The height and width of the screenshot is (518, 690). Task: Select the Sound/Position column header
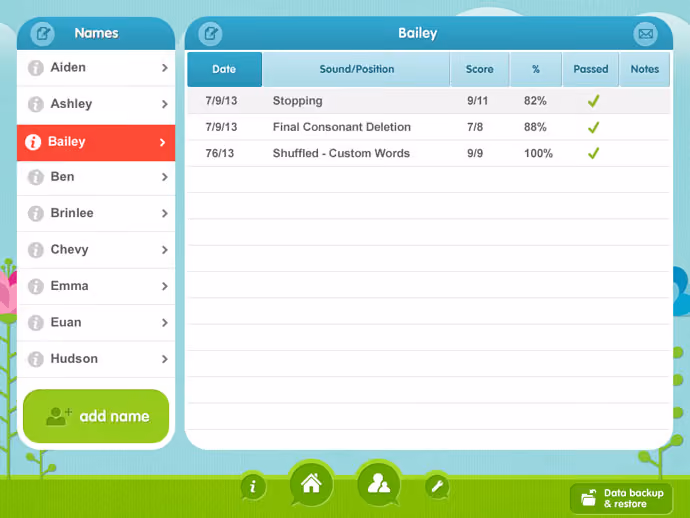pyautogui.click(x=356, y=69)
